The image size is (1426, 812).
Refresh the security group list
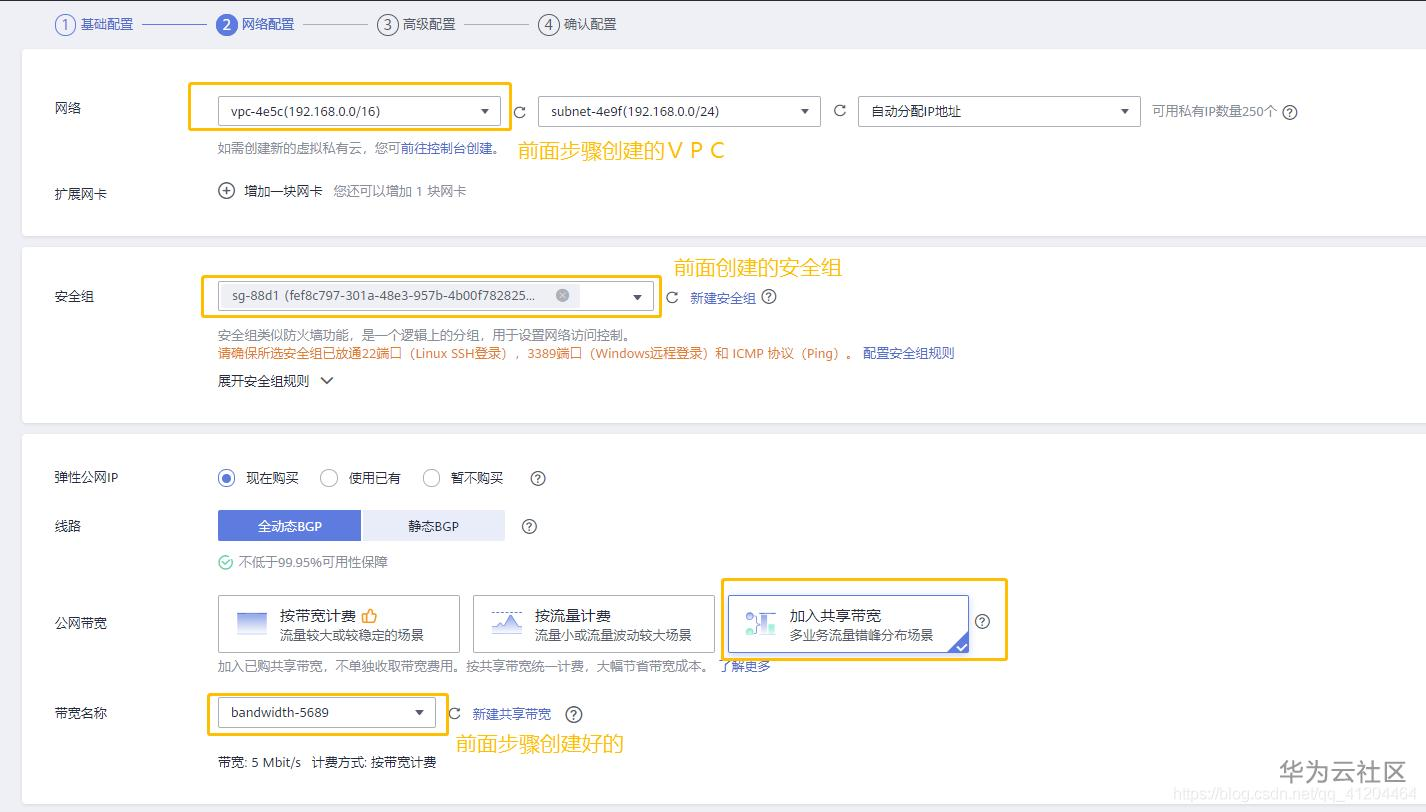point(672,297)
